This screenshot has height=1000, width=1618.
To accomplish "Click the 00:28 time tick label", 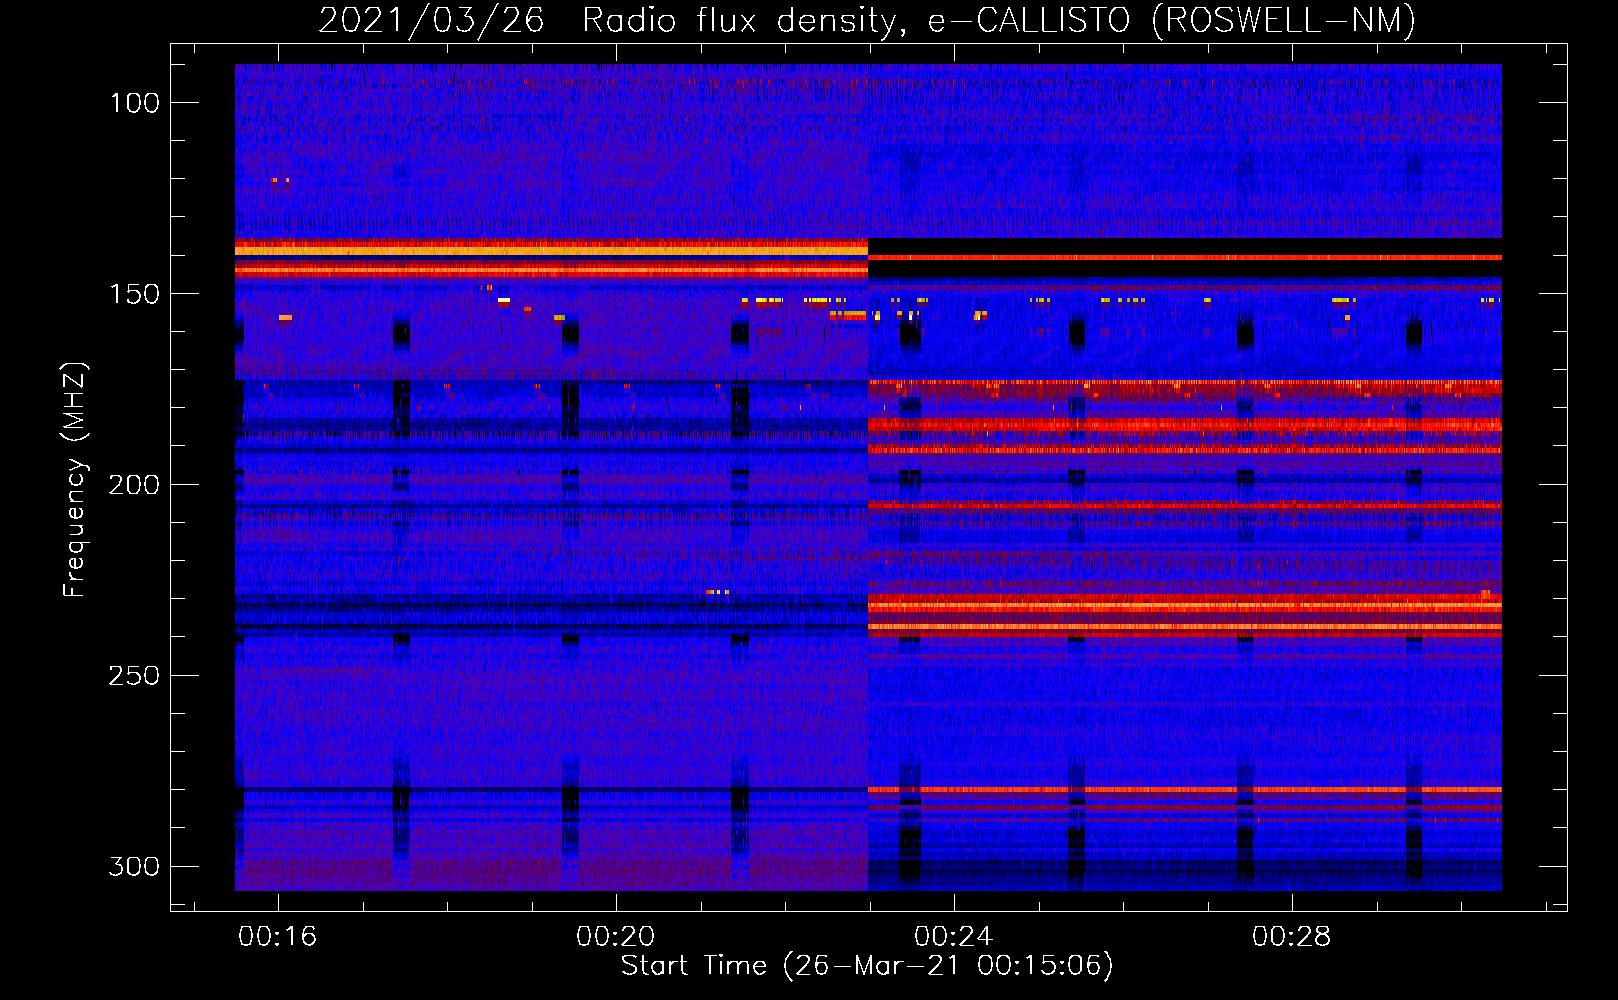I will pyautogui.click(x=1292, y=937).
